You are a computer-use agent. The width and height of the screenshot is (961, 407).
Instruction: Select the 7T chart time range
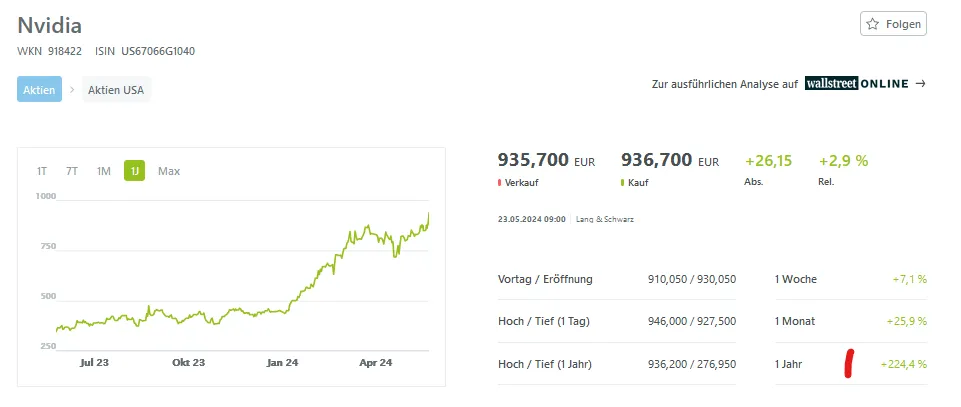(72, 171)
